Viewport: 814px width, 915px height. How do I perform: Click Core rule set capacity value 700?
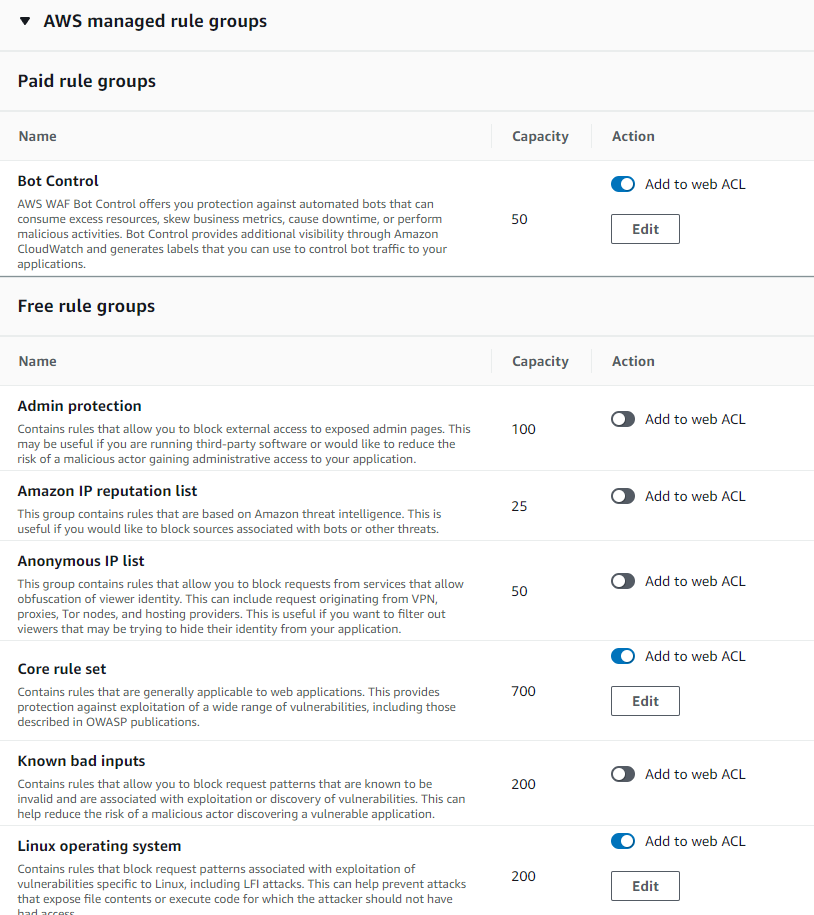tap(523, 692)
